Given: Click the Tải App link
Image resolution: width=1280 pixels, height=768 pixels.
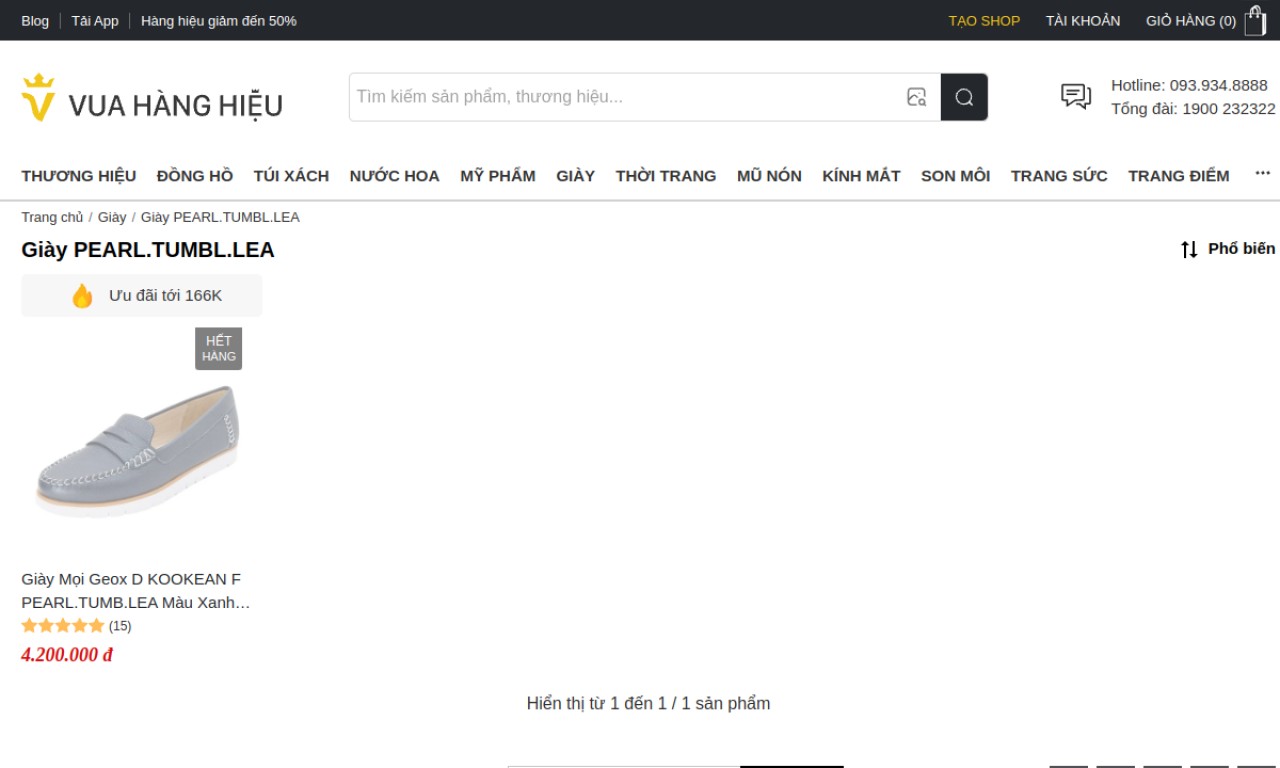Looking at the screenshot, I should [95, 20].
